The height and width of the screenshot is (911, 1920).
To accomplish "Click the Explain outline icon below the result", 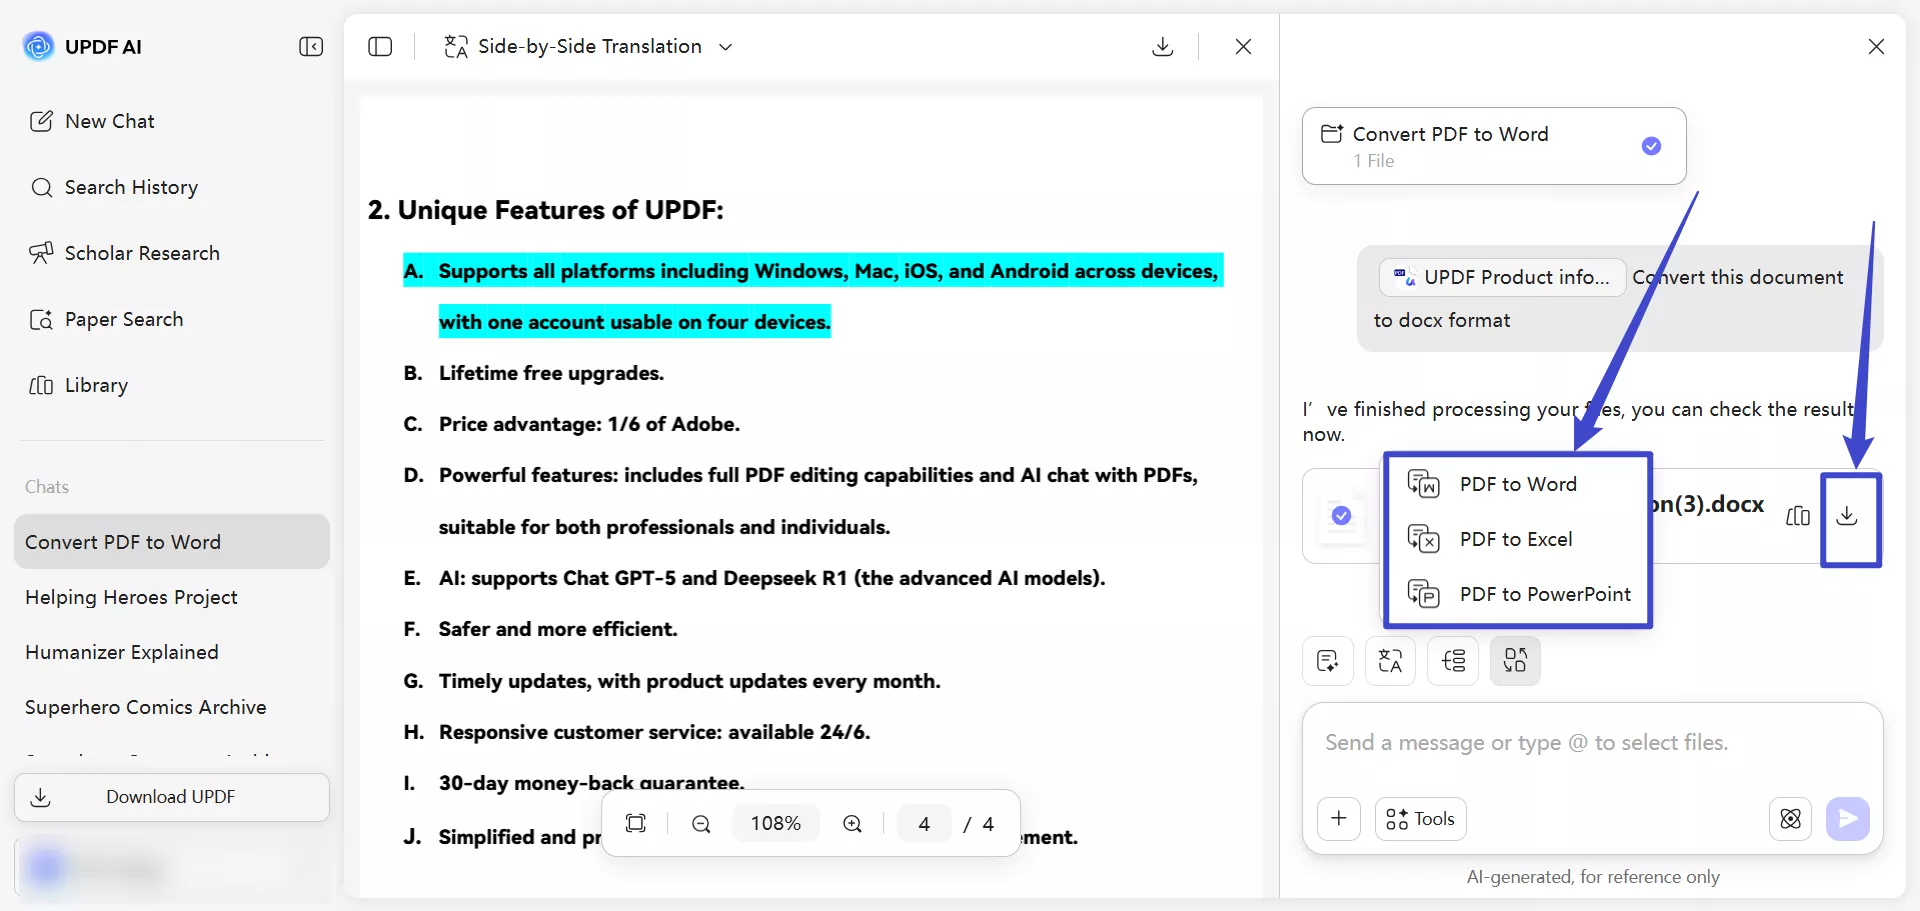I will click(x=1453, y=661).
